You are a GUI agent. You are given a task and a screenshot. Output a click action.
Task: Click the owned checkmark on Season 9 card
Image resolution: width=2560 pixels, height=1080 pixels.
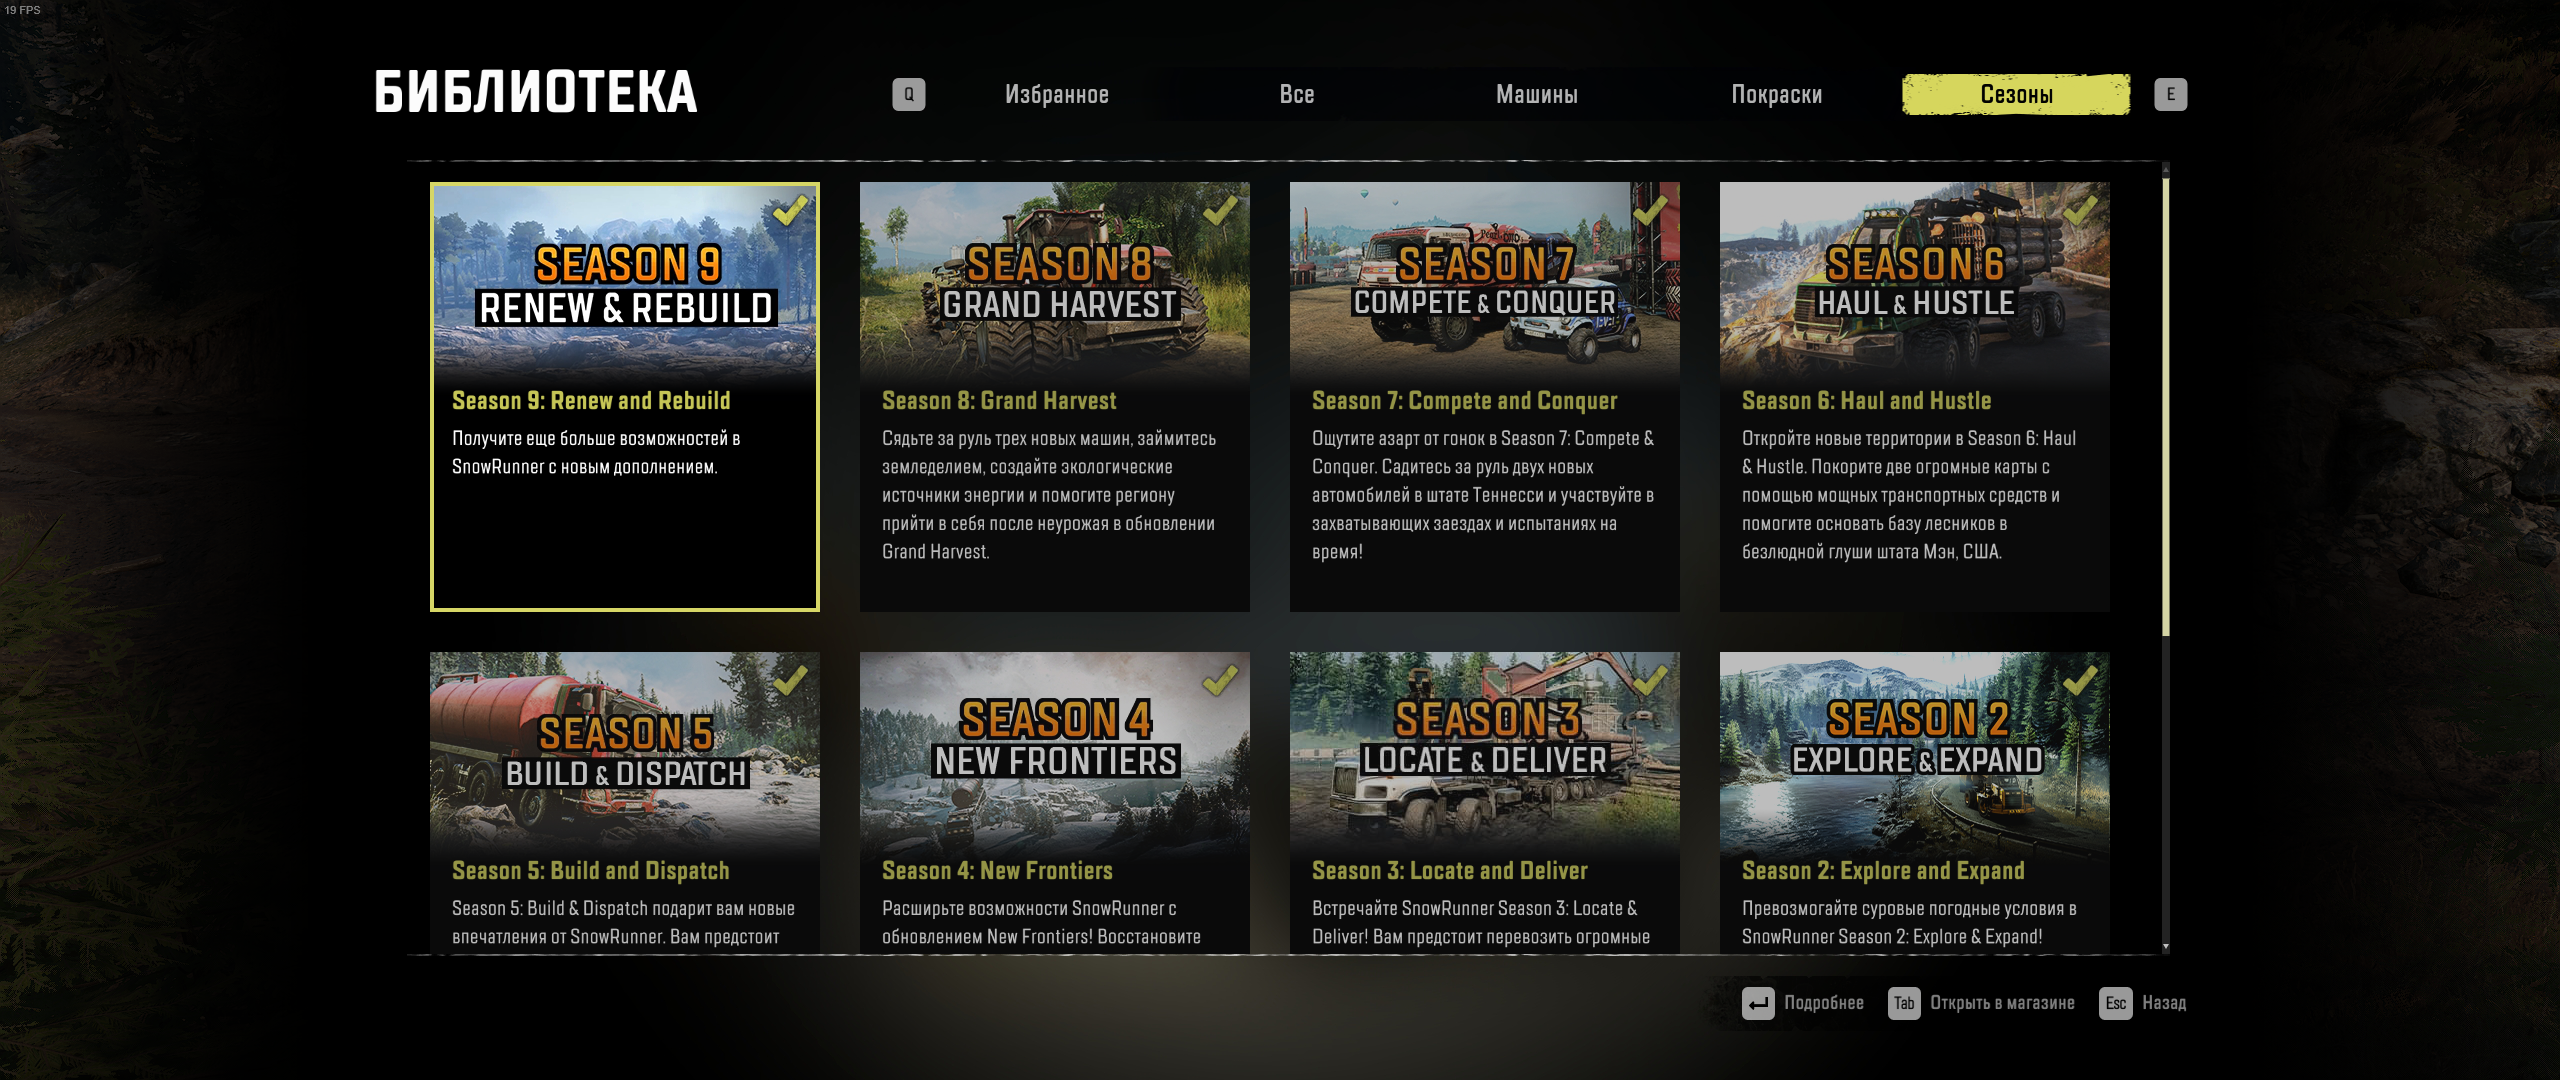tap(790, 210)
